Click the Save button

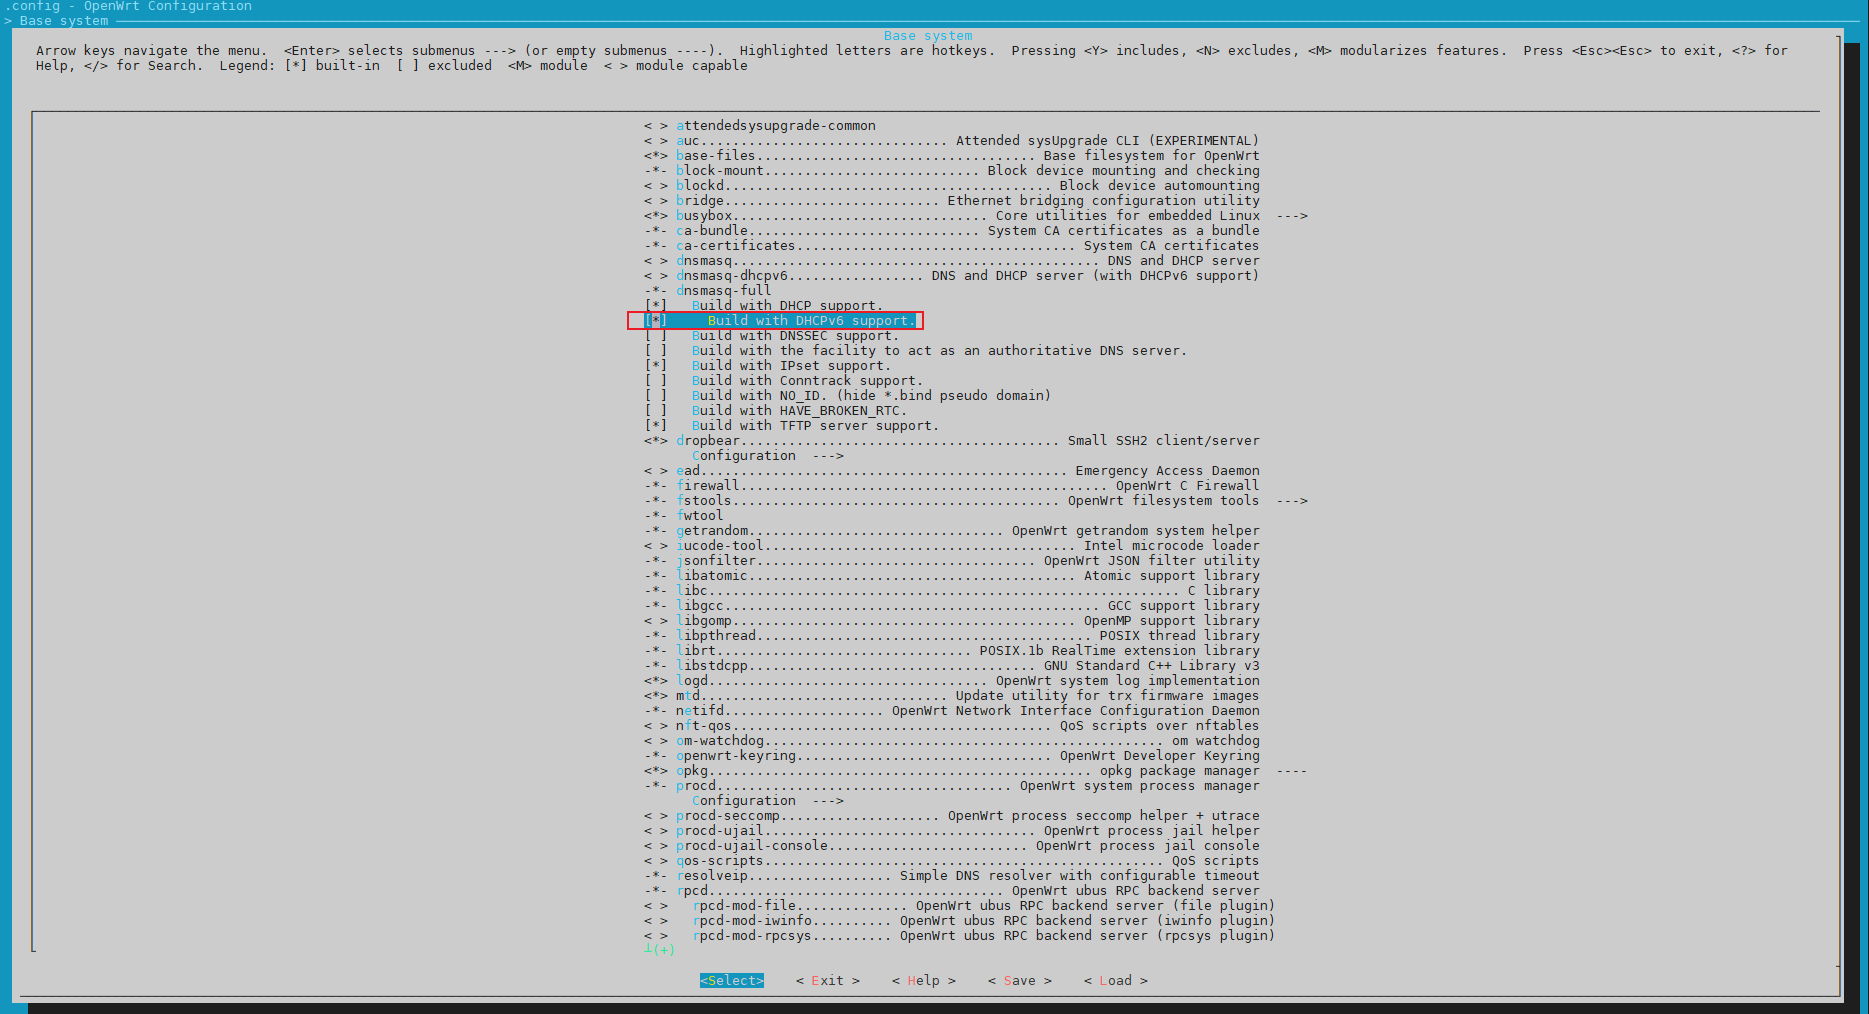[x=1019, y=980]
